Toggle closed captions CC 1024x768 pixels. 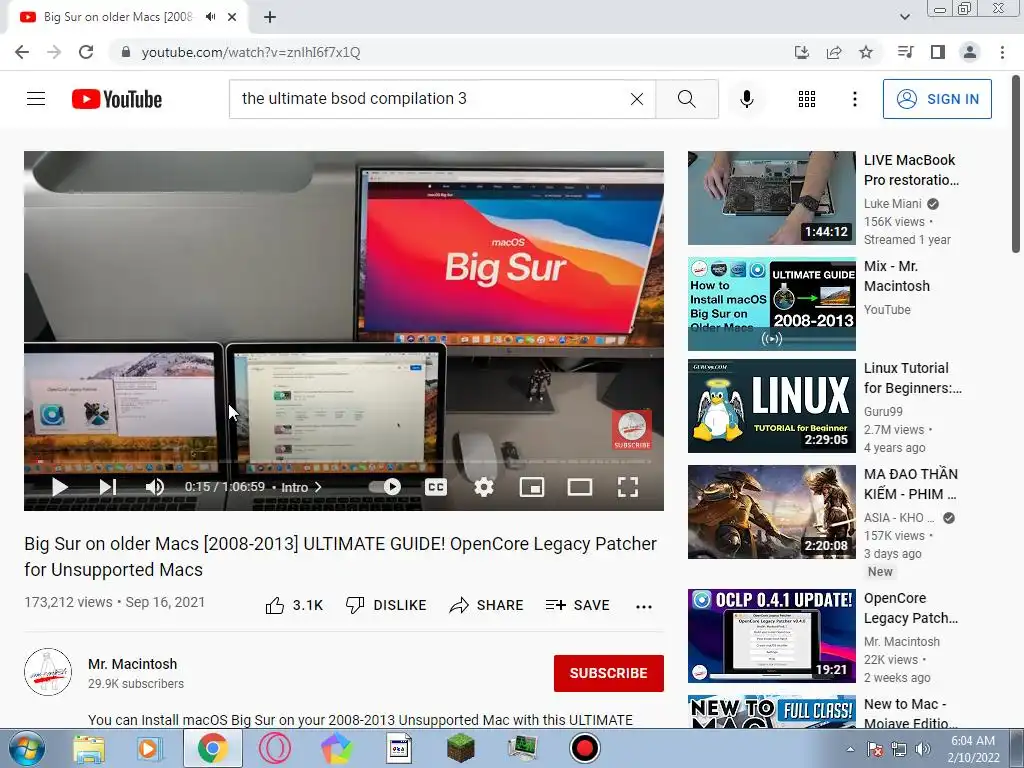point(436,487)
